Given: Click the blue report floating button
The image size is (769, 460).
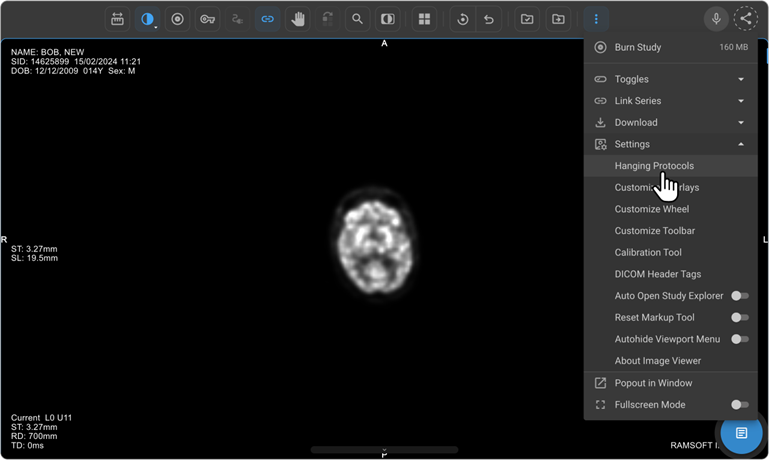Looking at the screenshot, I should 741,433.
